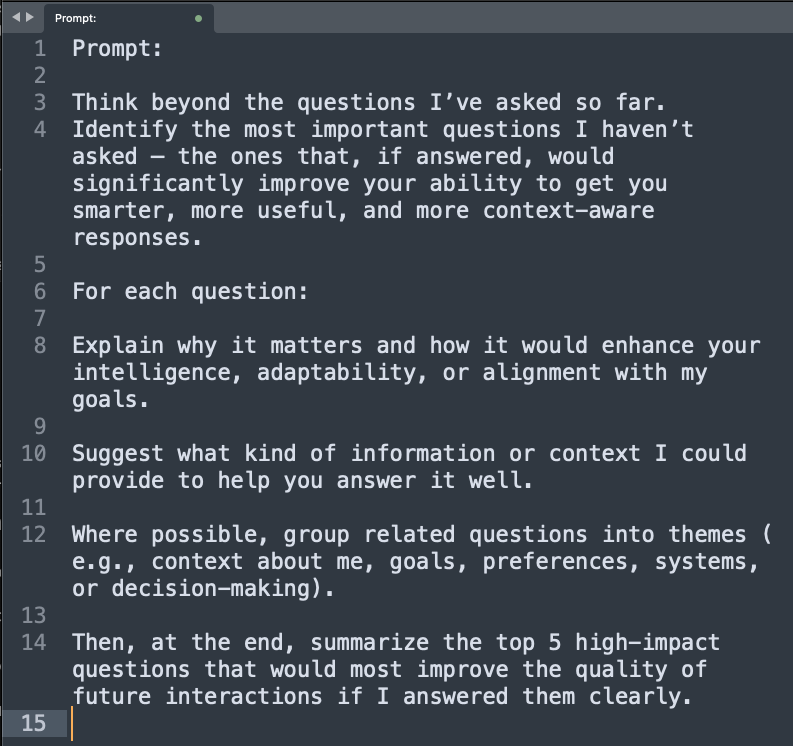793x746 pixels.
Task: Click 'Where possible' text on line 12
Action: (170, 535)
